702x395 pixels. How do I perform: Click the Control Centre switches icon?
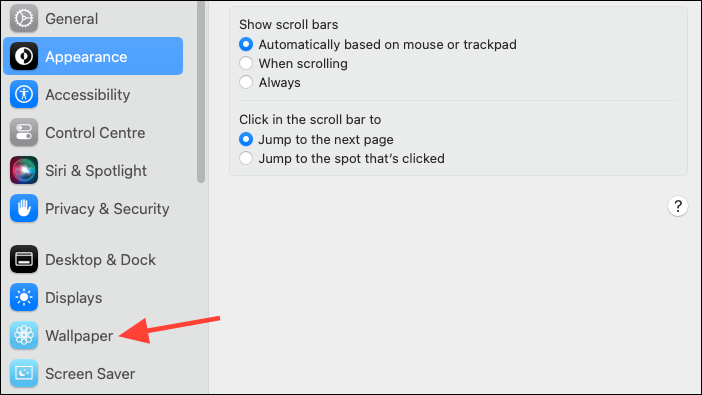[24, 133]
